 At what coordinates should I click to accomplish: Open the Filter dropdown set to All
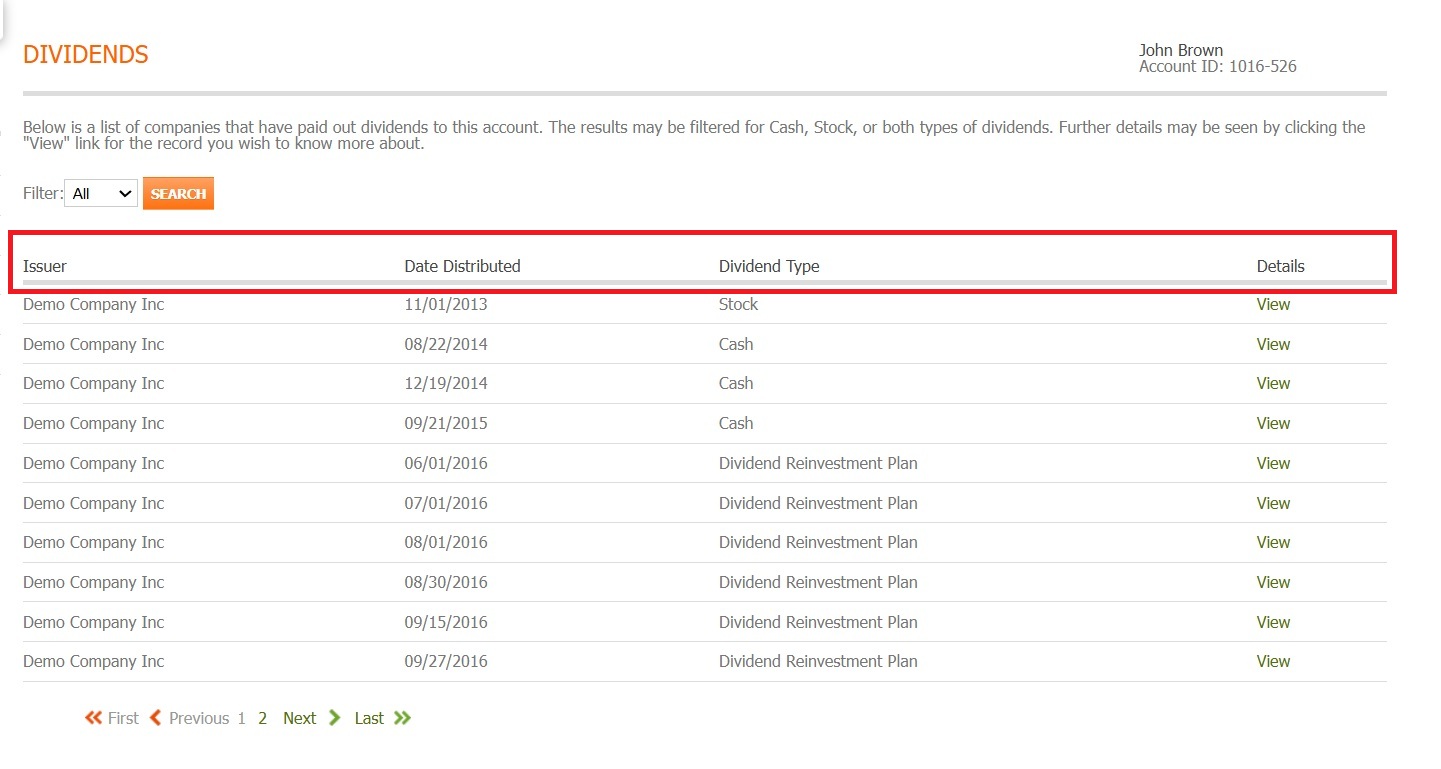(x=101, y=194)
